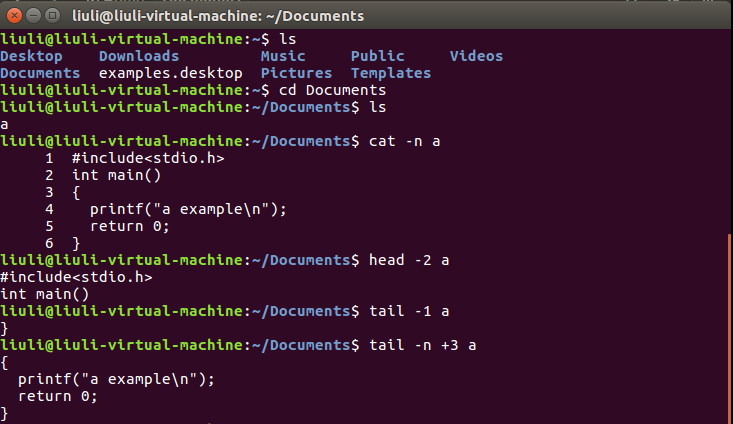Click the first 'ls' command at top
733x424 pixels.
pyautogui.click(x=287, y=39)
